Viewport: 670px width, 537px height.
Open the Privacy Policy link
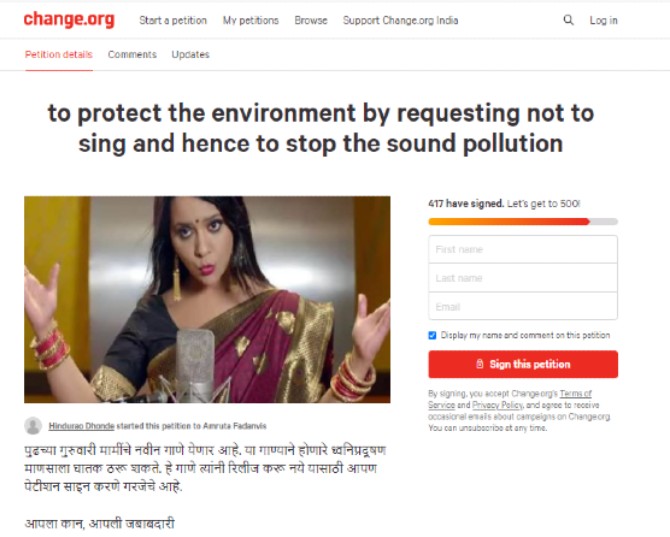click(497, 405)
